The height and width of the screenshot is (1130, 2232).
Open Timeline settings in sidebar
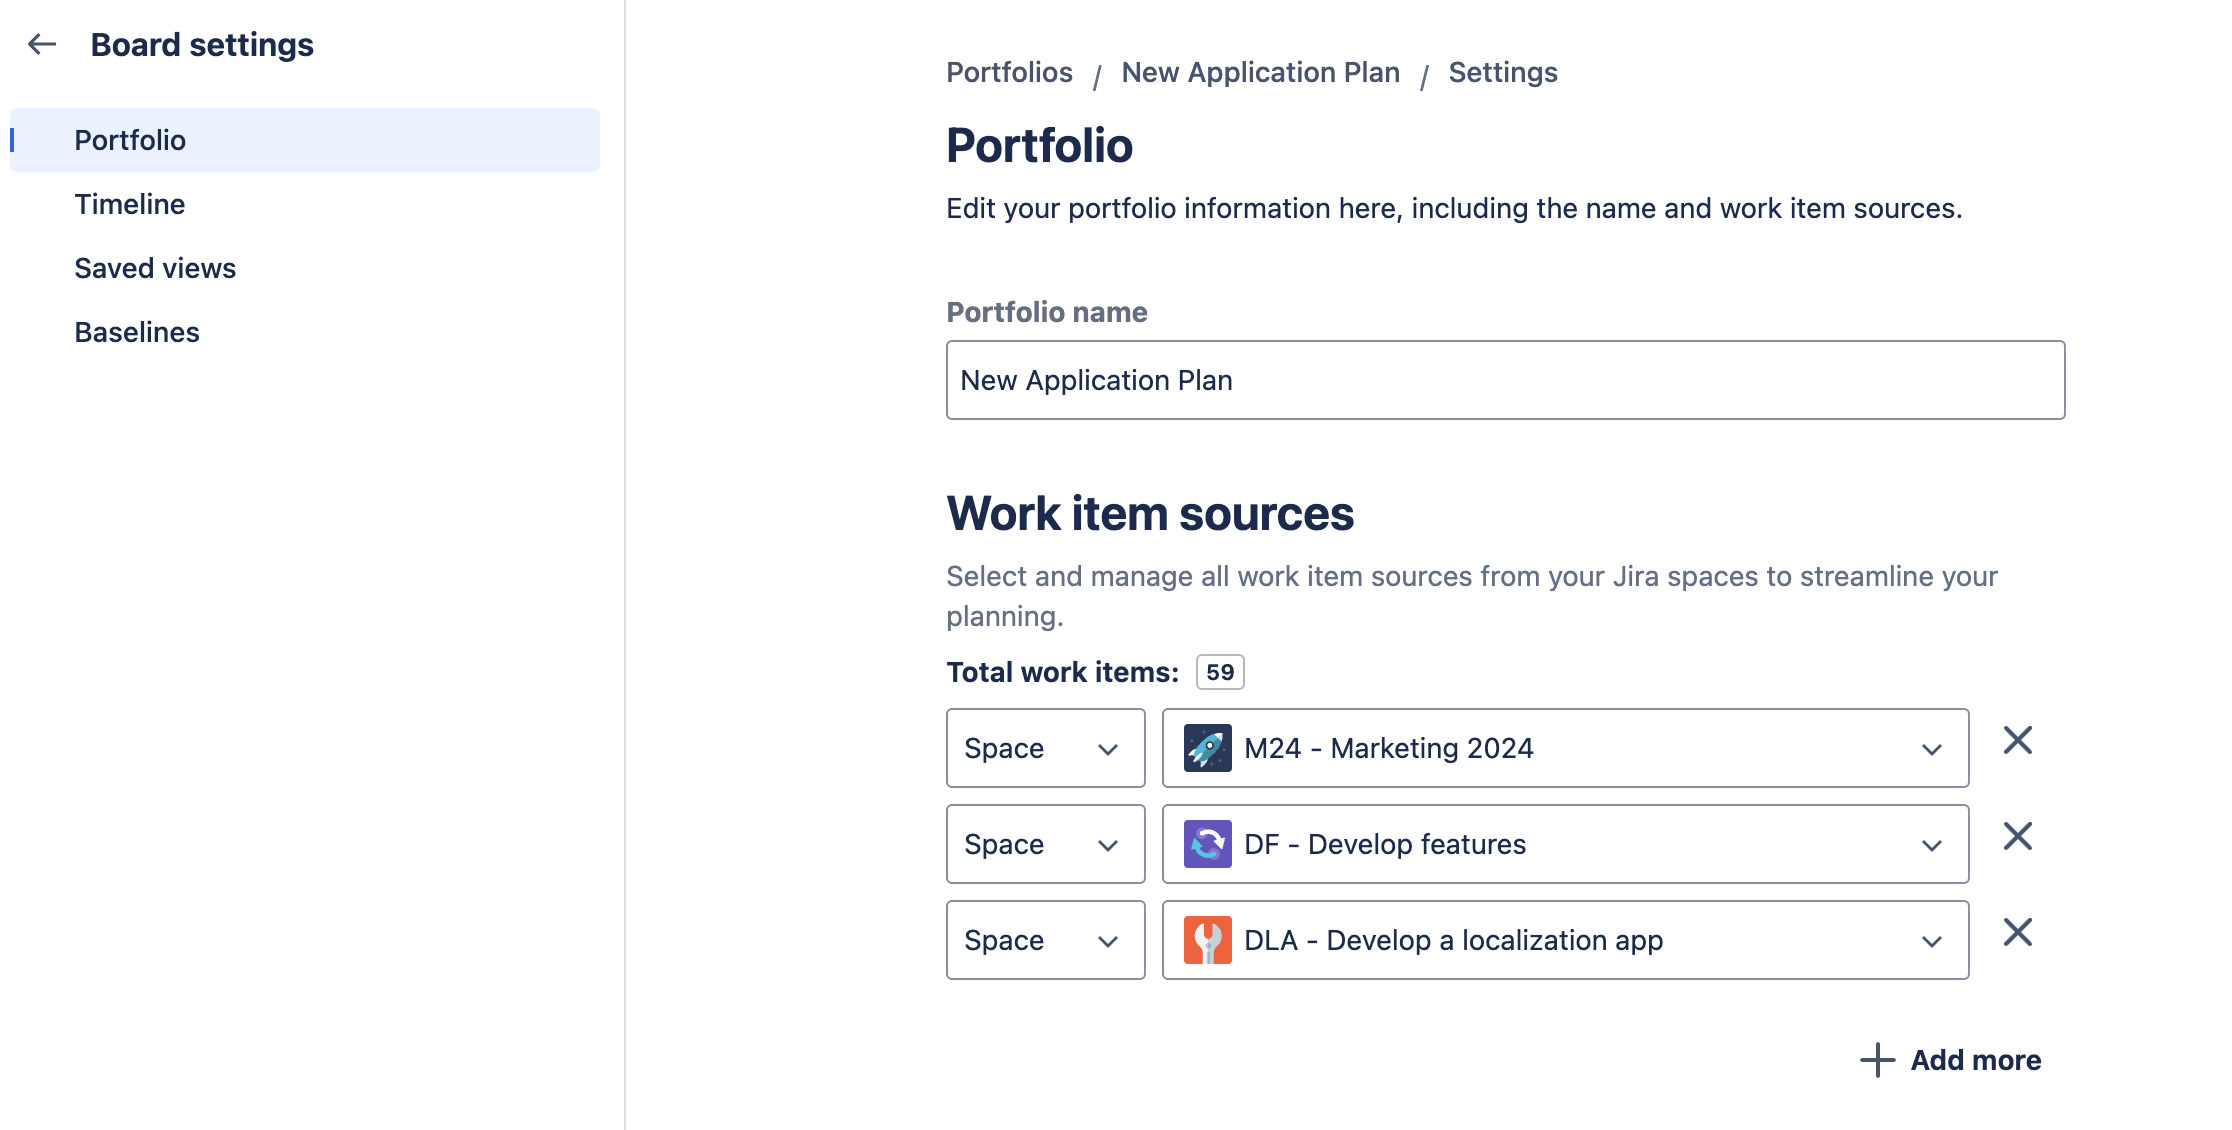tap(130, 204)
